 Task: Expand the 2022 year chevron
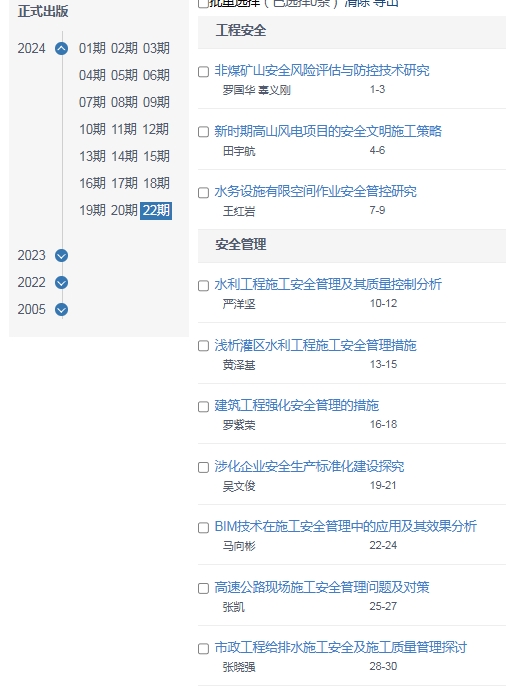tap(62, 282)
